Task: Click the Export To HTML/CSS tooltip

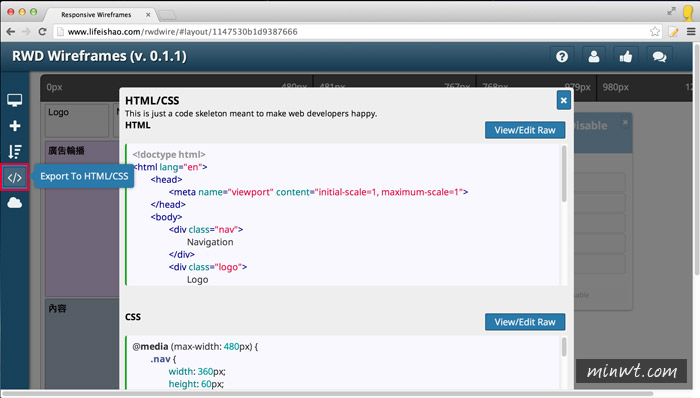Action: (x=84, y=176)
